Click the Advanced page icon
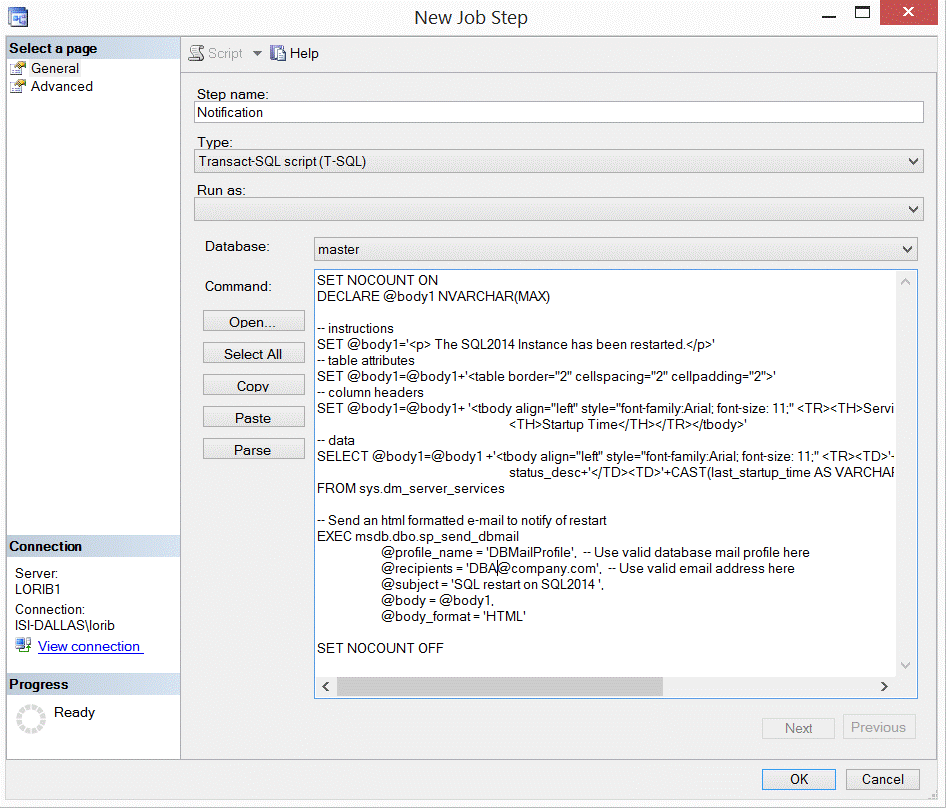The width and height of the screenshot is (946, 808). pos(18,86)
